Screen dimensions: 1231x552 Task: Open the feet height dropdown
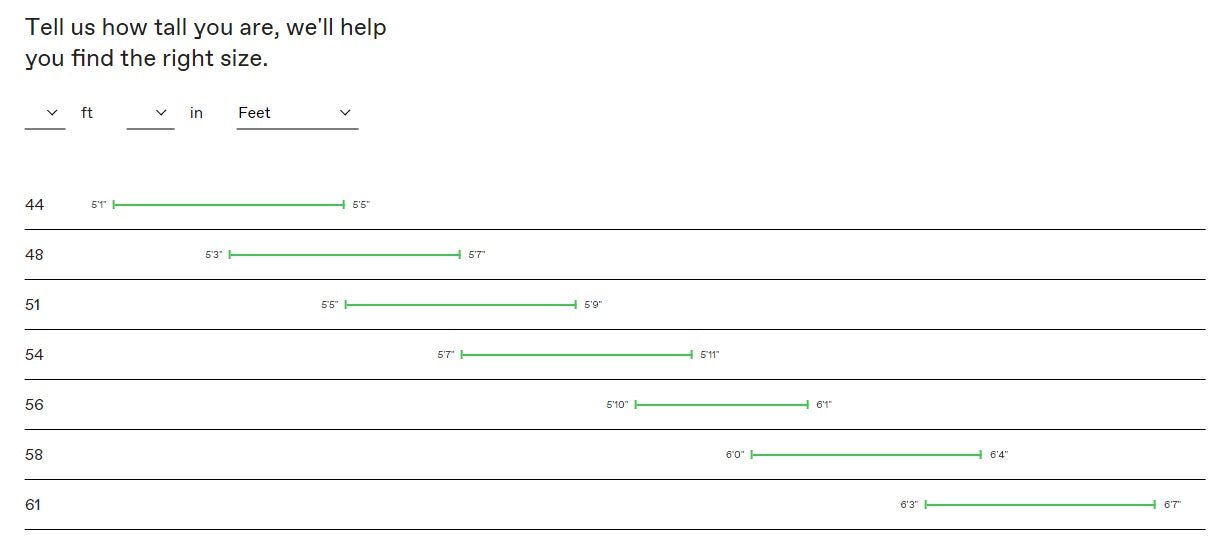point(45,113)
